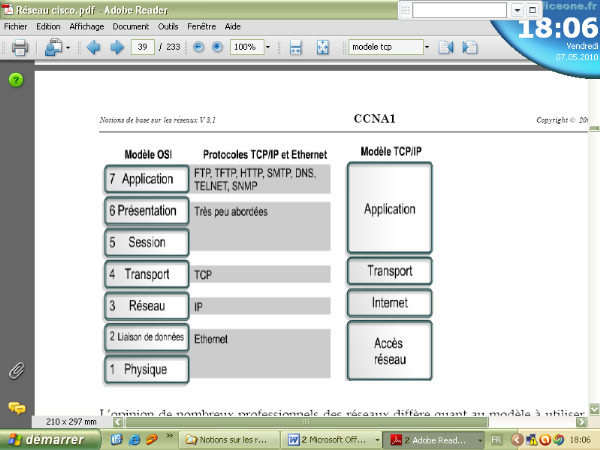Click the orange circular tray icon
This screenshot has width=600, height=450.
545,440
